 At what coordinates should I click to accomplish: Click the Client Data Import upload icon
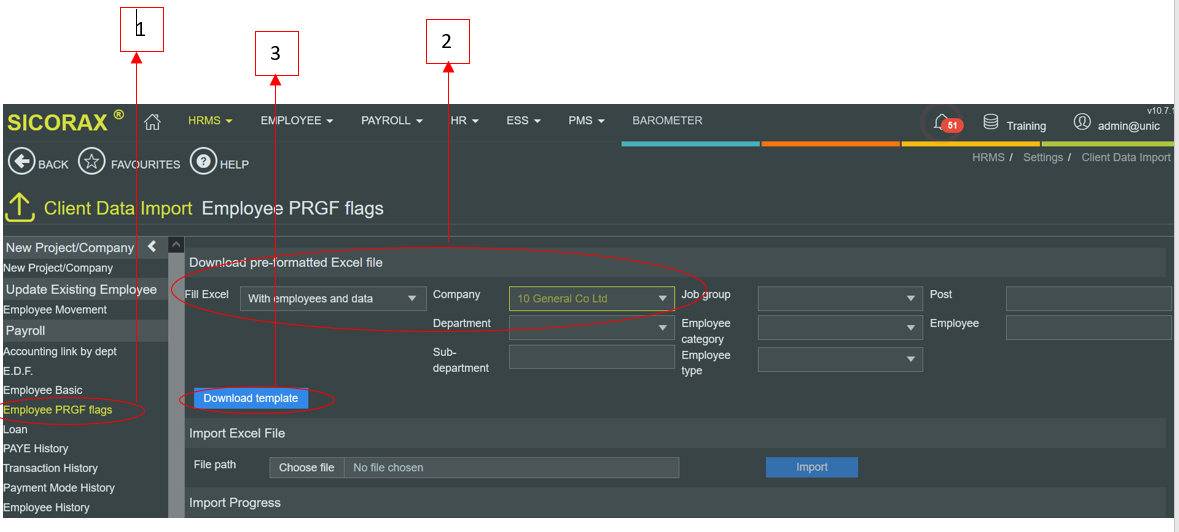coord(20,208)
